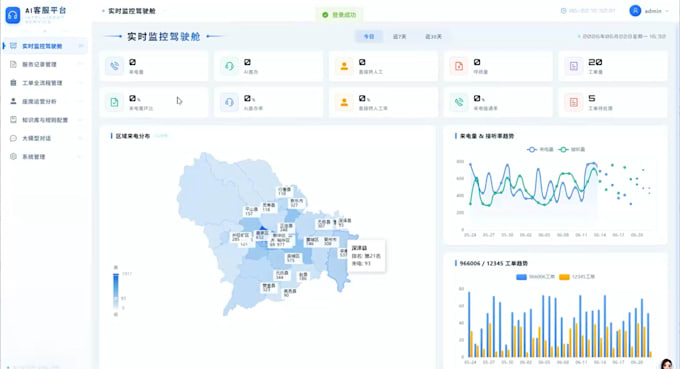Click the 元氏县 344 map label
The image size is (680, 369).
pyautogui.click(x=282, y=275)
